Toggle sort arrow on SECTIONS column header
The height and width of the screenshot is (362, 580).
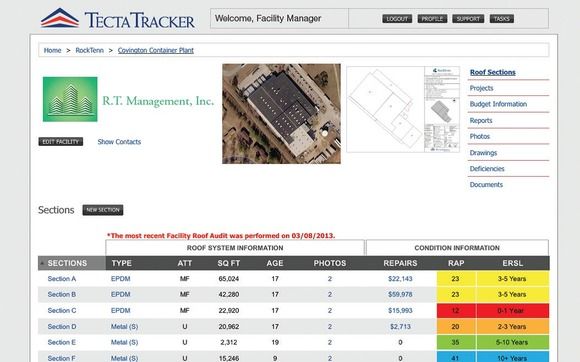click(x=42, y=263)
